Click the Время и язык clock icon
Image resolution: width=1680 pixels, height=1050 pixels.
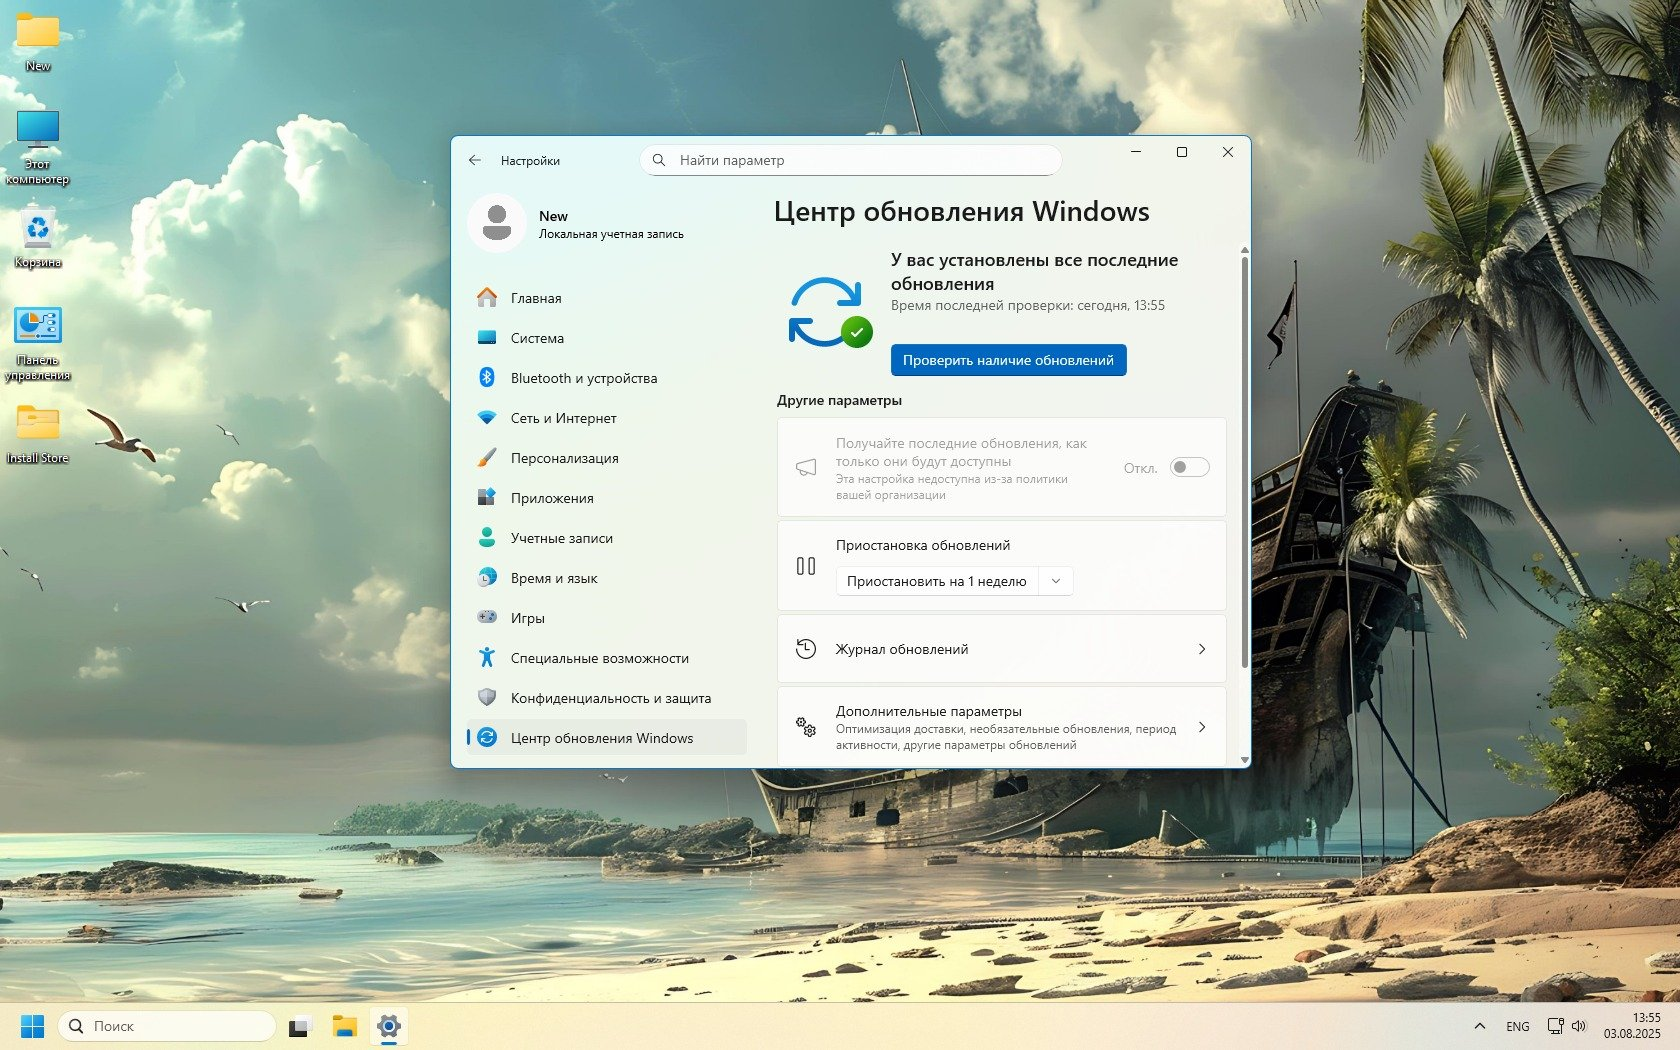[x=487, y=578]
